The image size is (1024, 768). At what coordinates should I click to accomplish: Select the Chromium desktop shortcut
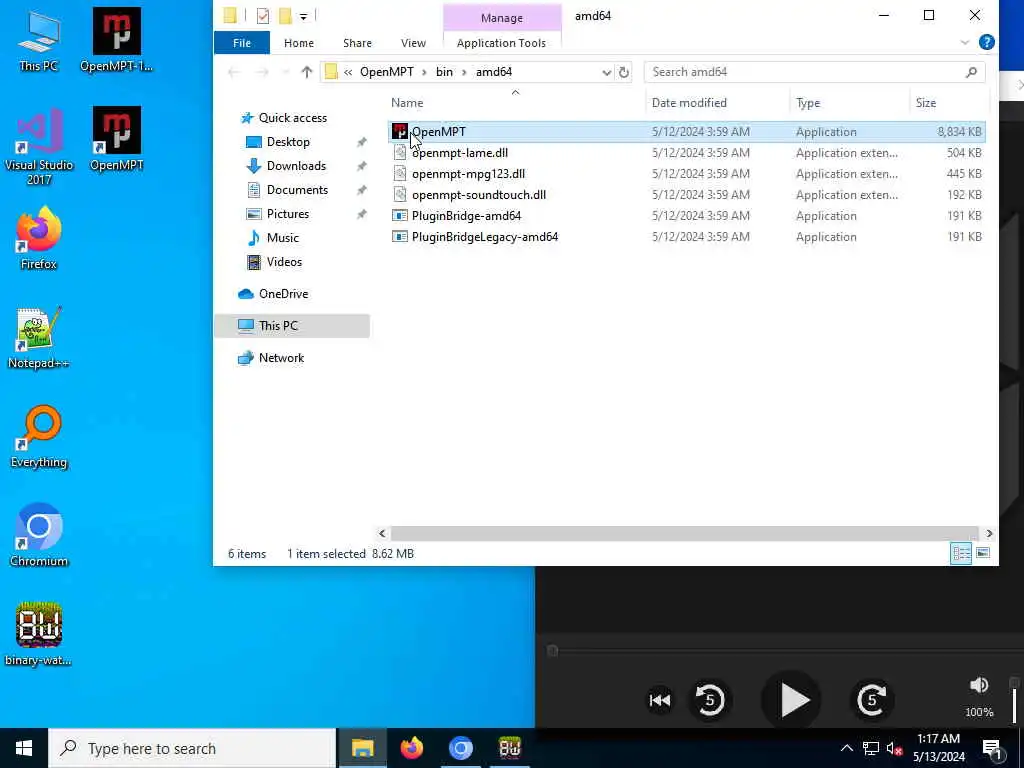tap(39, 536)
